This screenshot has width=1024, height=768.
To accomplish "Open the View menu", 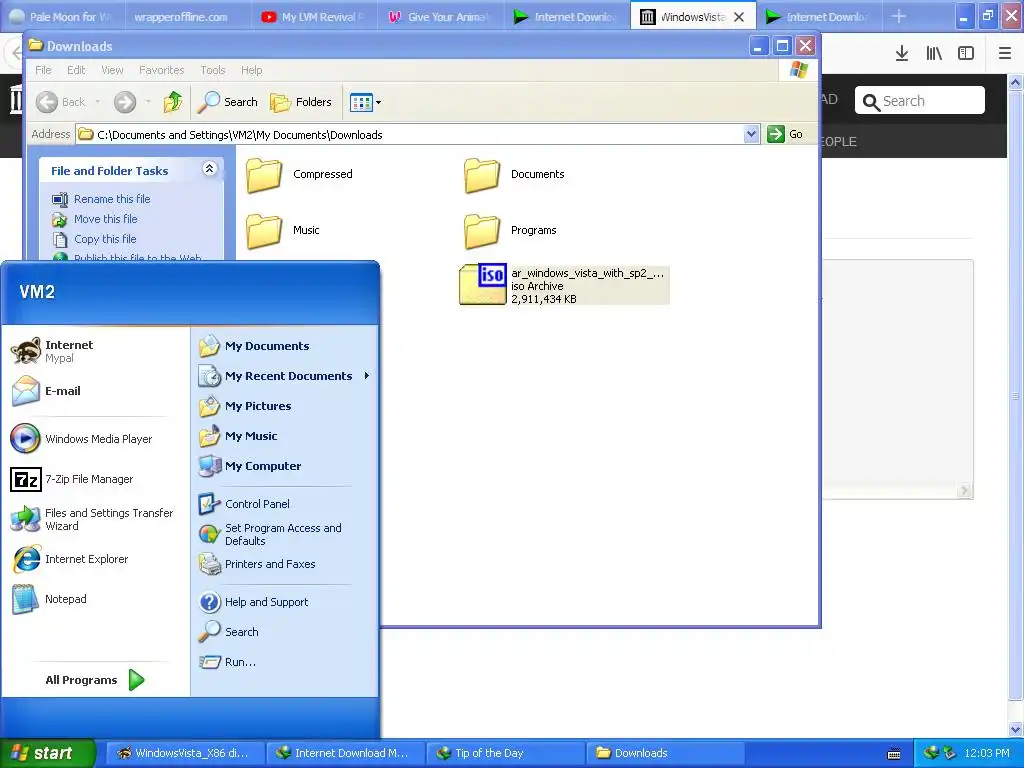I will click(112, 70).
